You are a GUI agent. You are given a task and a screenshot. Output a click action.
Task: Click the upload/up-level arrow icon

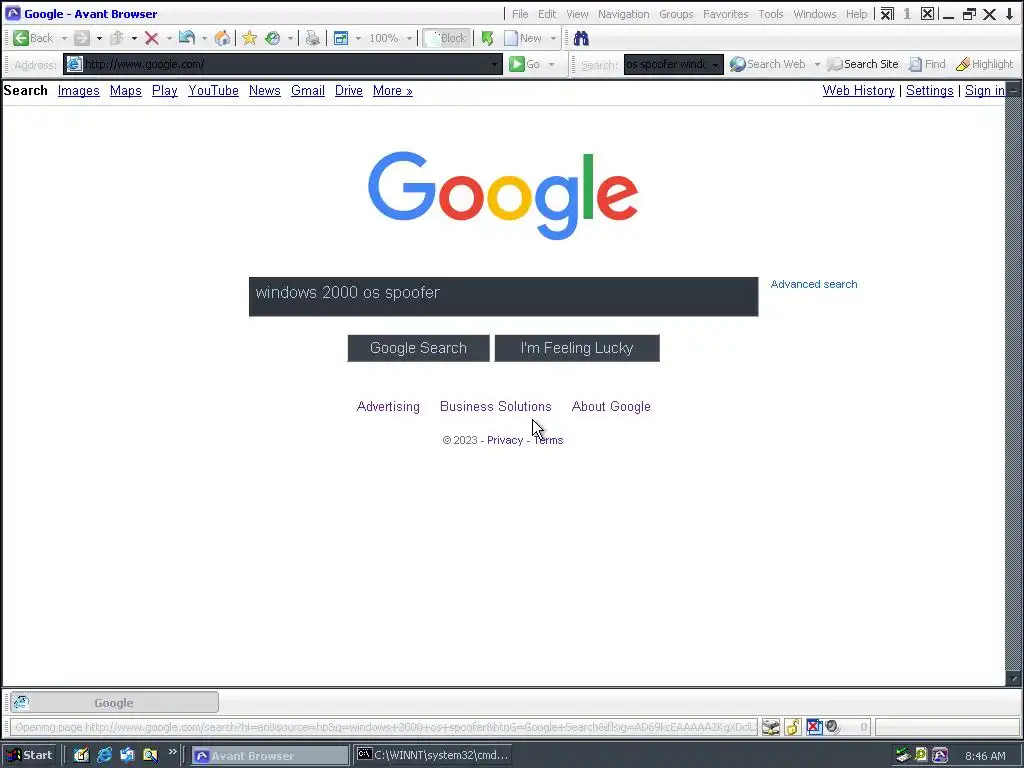pyautogui.click(x=117, y=39)
